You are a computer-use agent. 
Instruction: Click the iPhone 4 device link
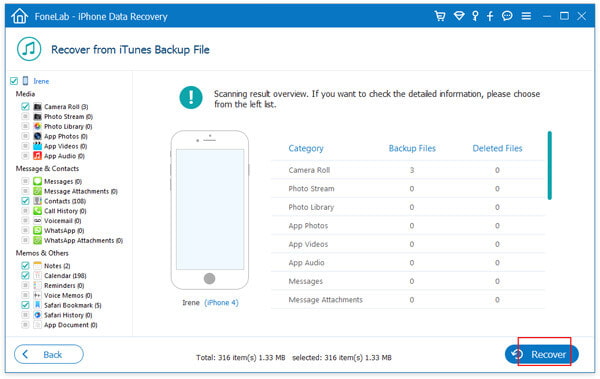221,302
